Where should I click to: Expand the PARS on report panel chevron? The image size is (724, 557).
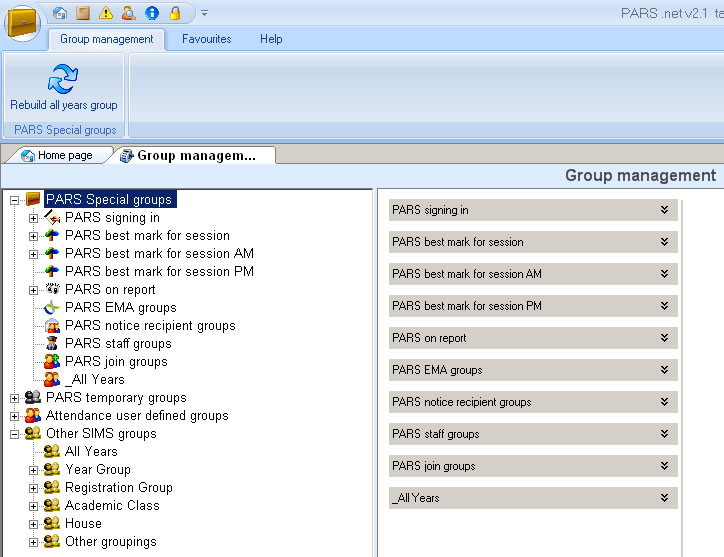(664, 338)
